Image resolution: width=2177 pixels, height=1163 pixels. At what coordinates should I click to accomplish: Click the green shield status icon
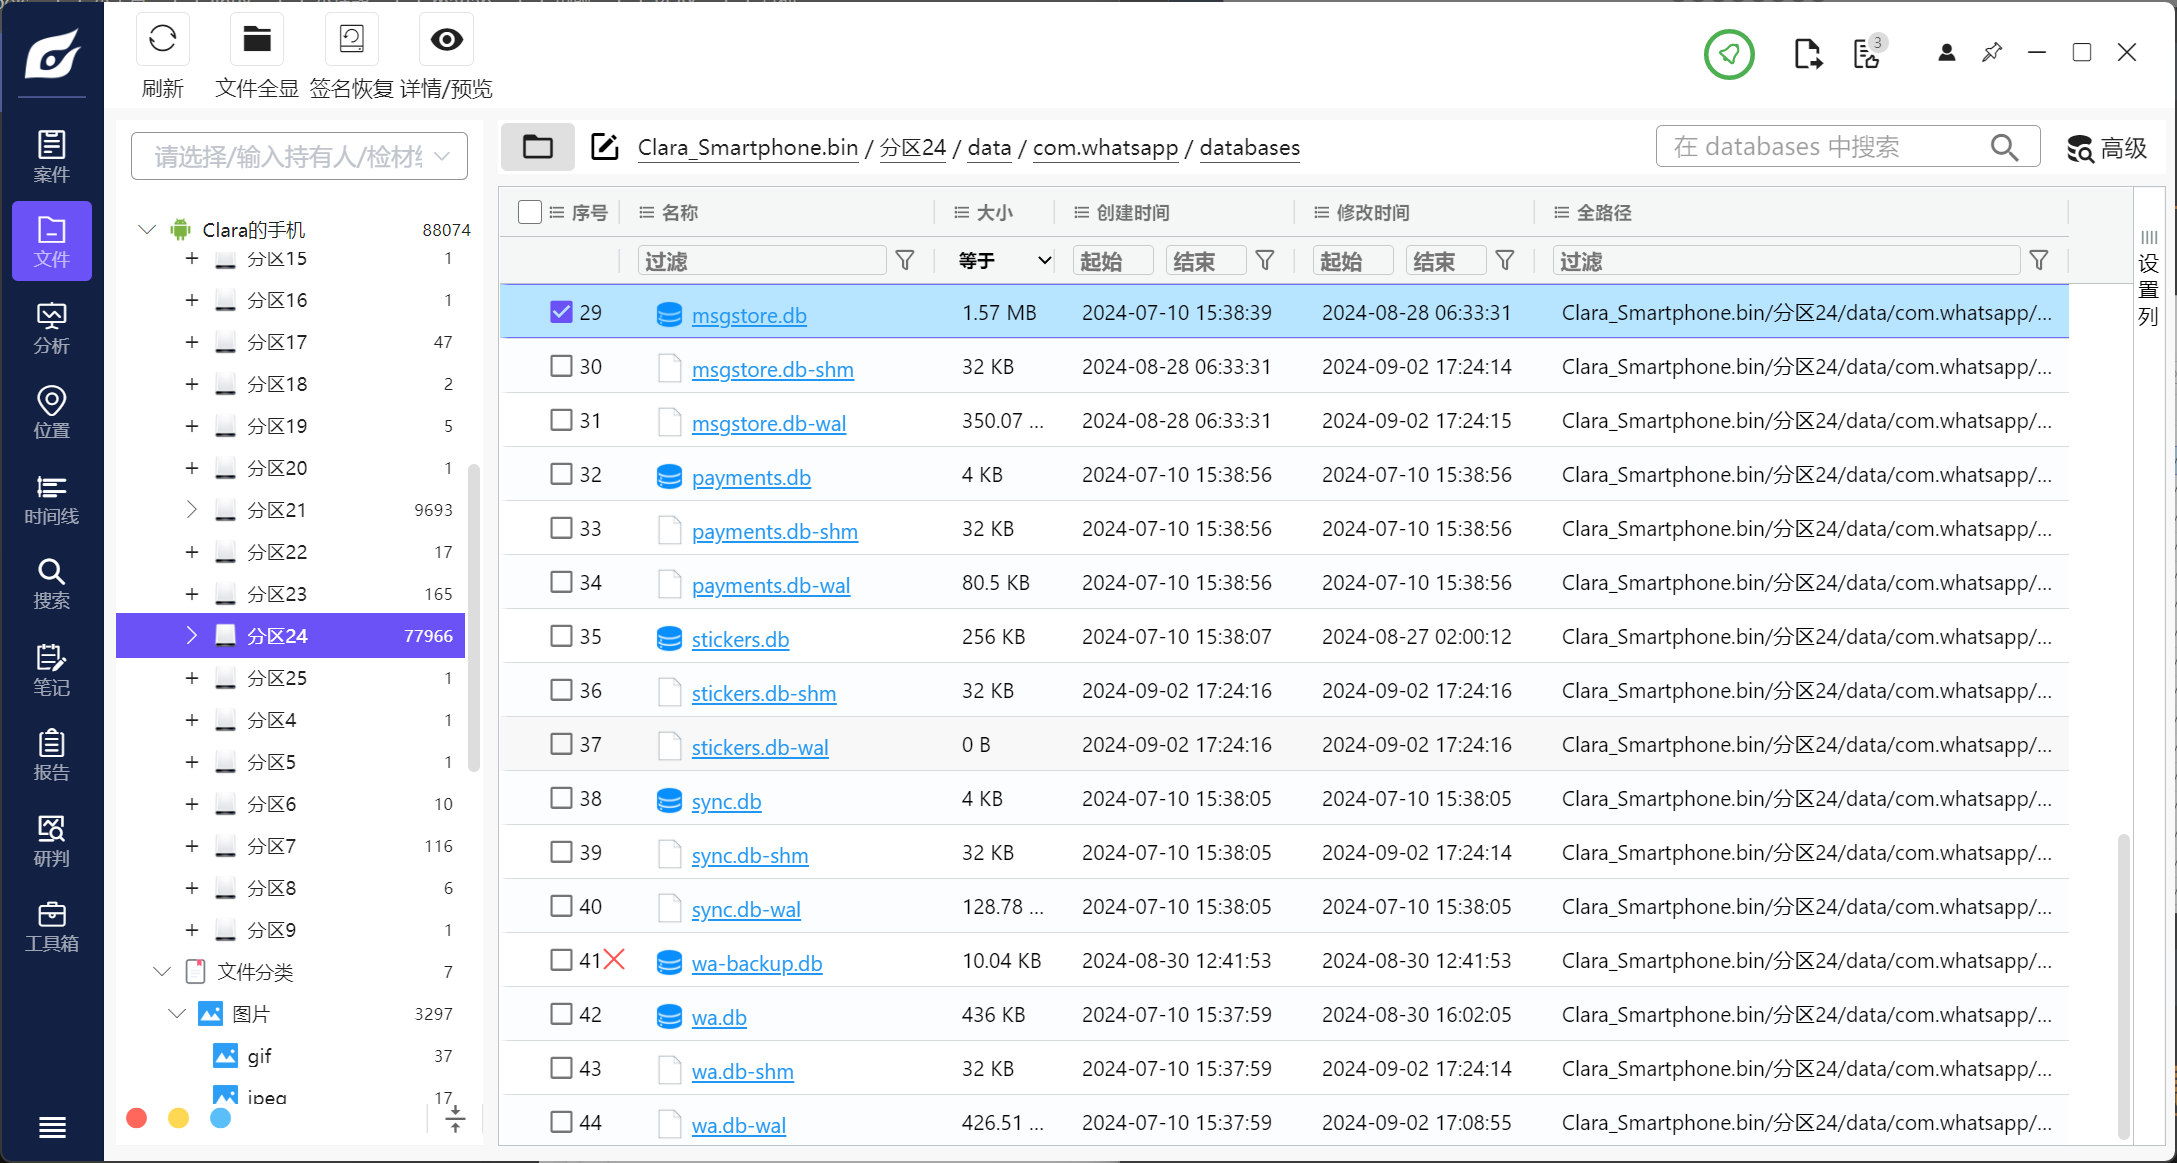[x=1729, y=54]
